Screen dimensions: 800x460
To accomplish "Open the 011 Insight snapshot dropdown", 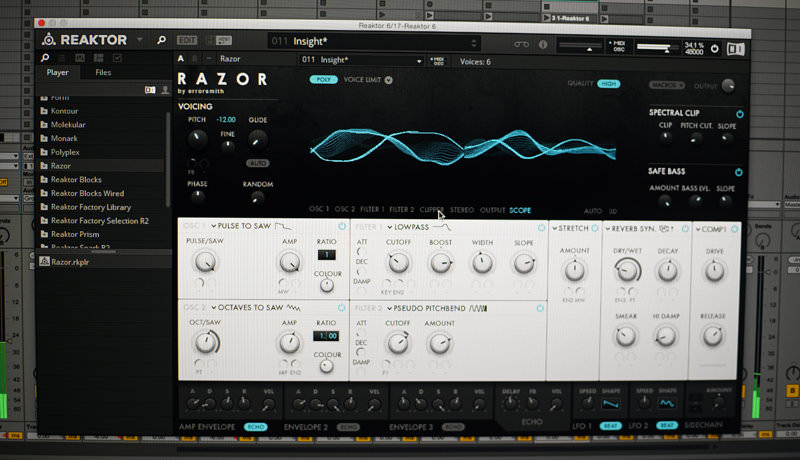I will coord(419,61).
